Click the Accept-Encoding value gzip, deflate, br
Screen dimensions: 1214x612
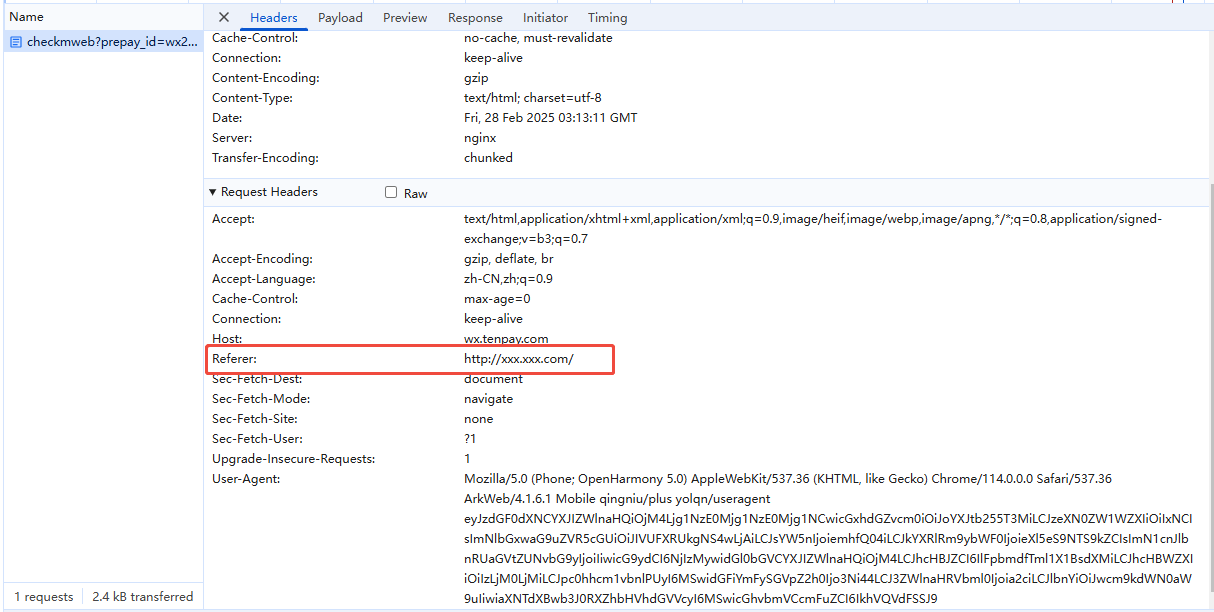tap(508, 258)
